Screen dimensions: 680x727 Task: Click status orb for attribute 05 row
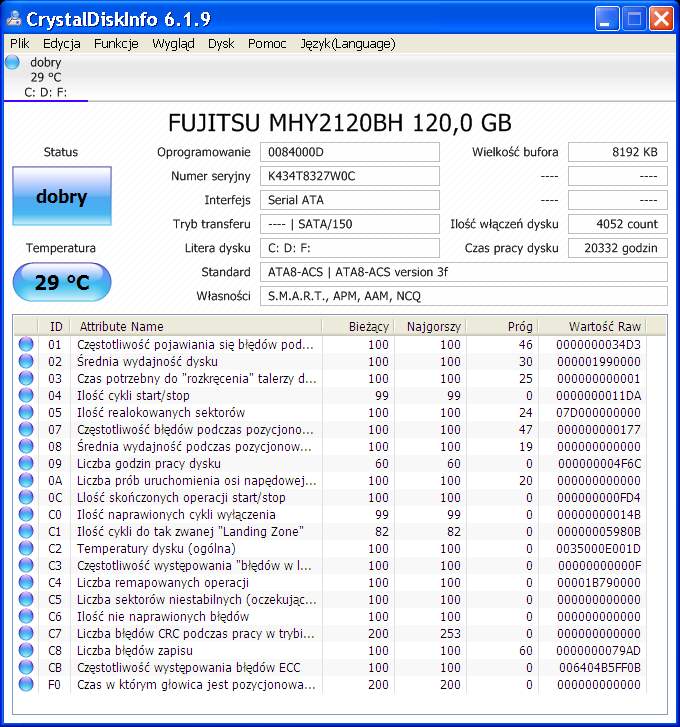[26, 412]
